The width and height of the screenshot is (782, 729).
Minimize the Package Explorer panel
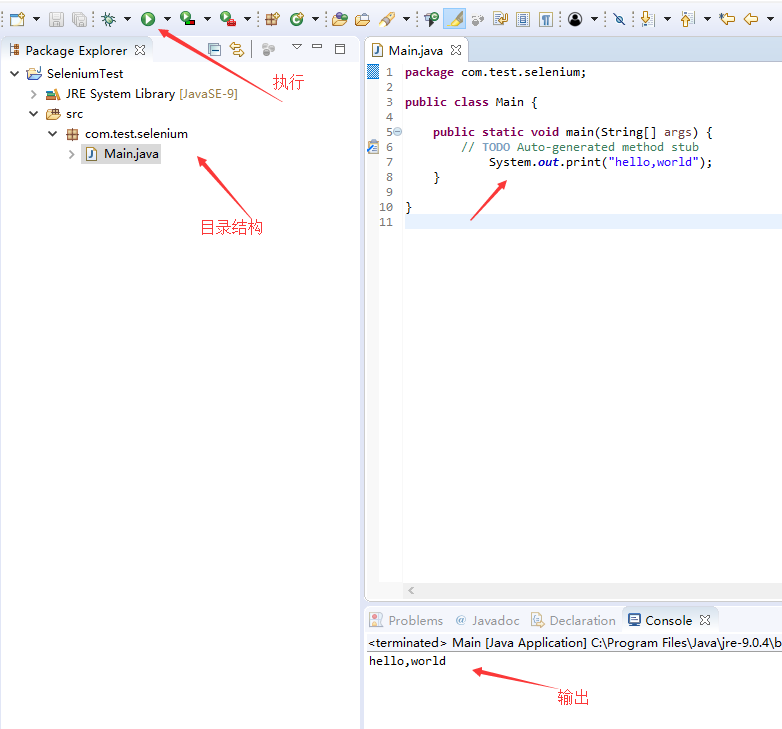pyautogui.click(x=317, y=46)
